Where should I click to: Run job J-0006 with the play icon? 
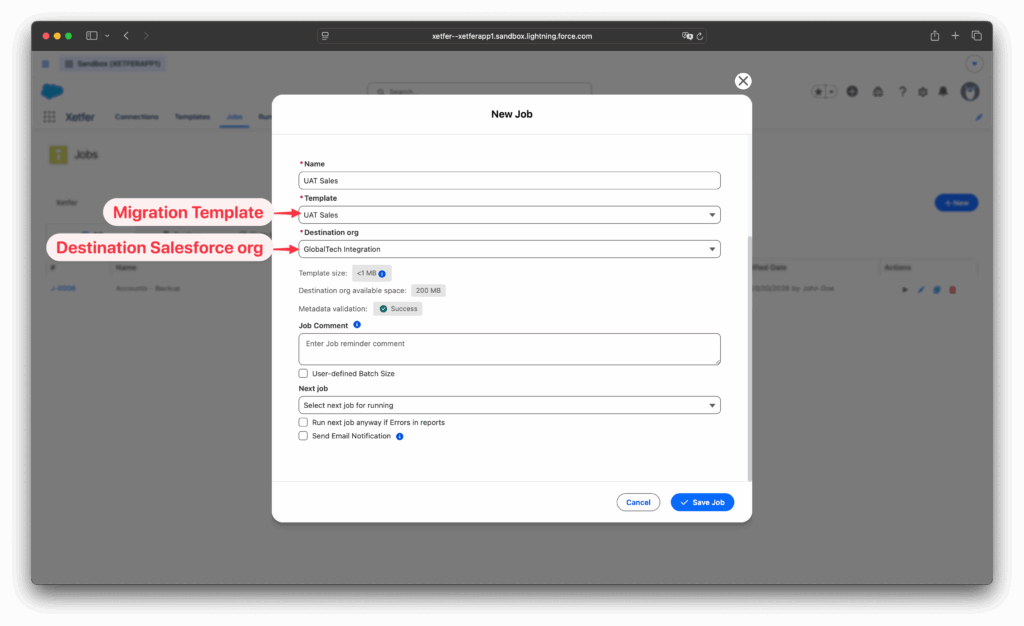904,289
